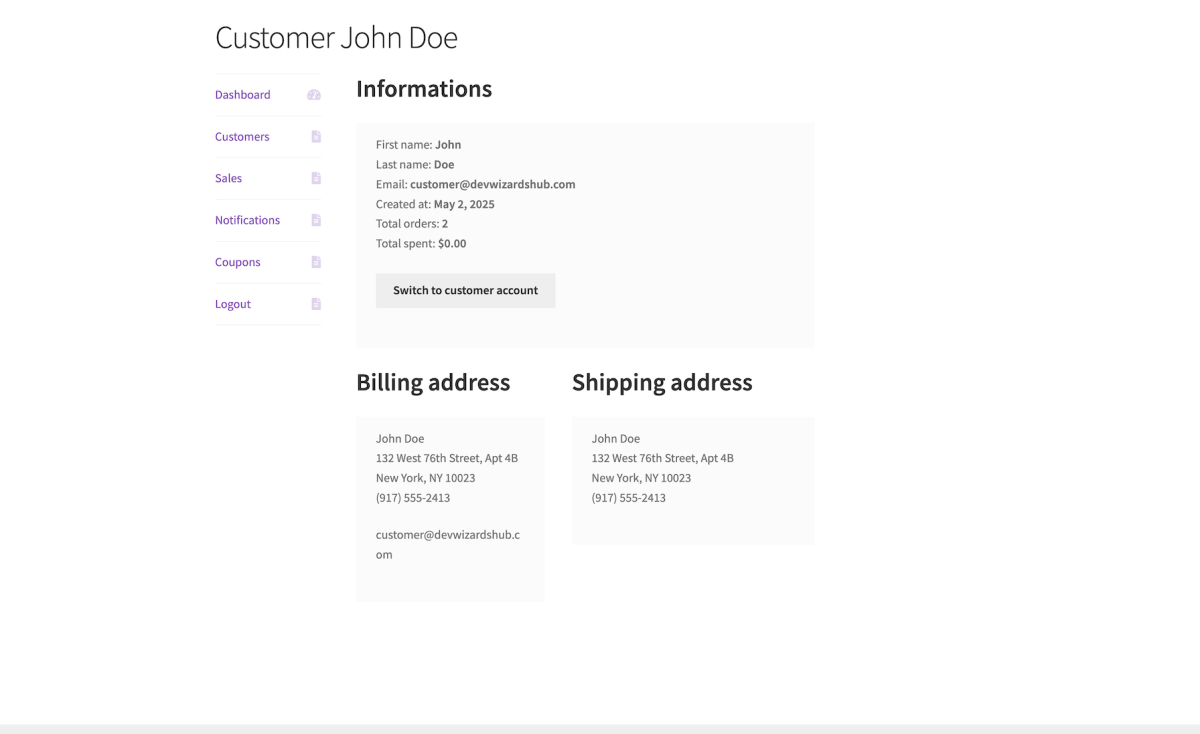
Task: Click the Billing address heading
Action: point(433,383)
